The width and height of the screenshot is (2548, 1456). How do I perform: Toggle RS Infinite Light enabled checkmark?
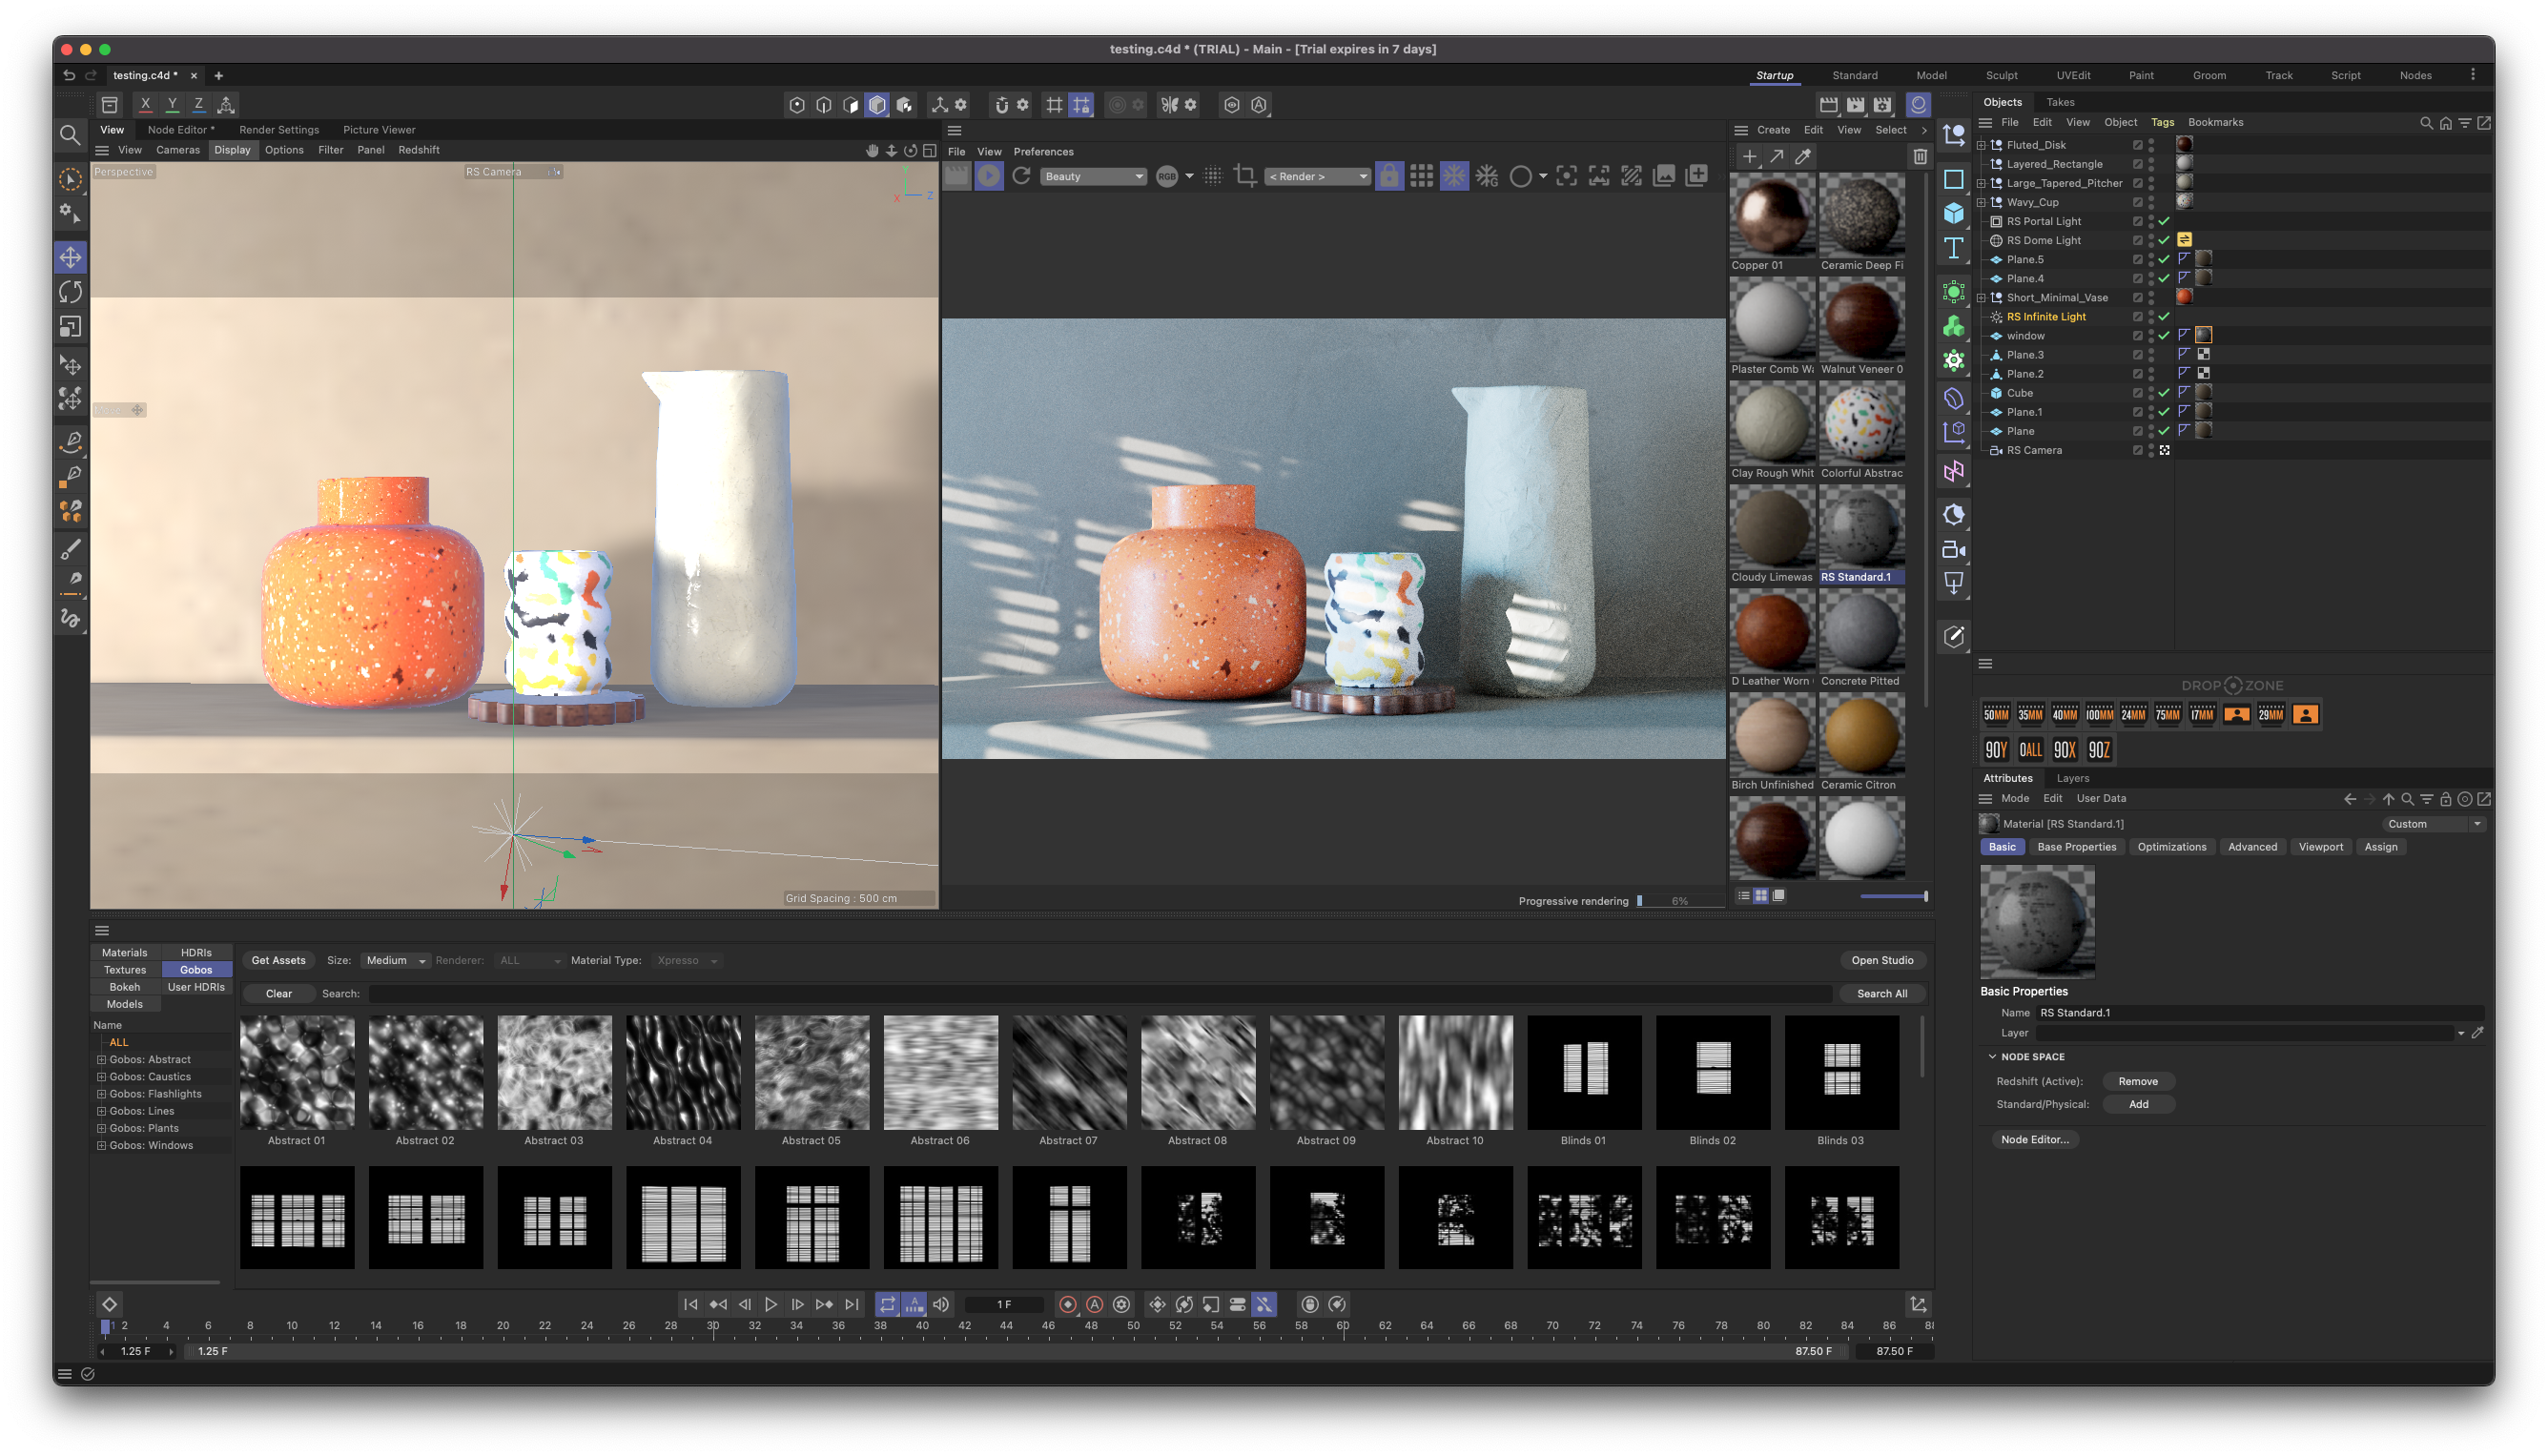pyautogui.click(x=2164, y=317)
